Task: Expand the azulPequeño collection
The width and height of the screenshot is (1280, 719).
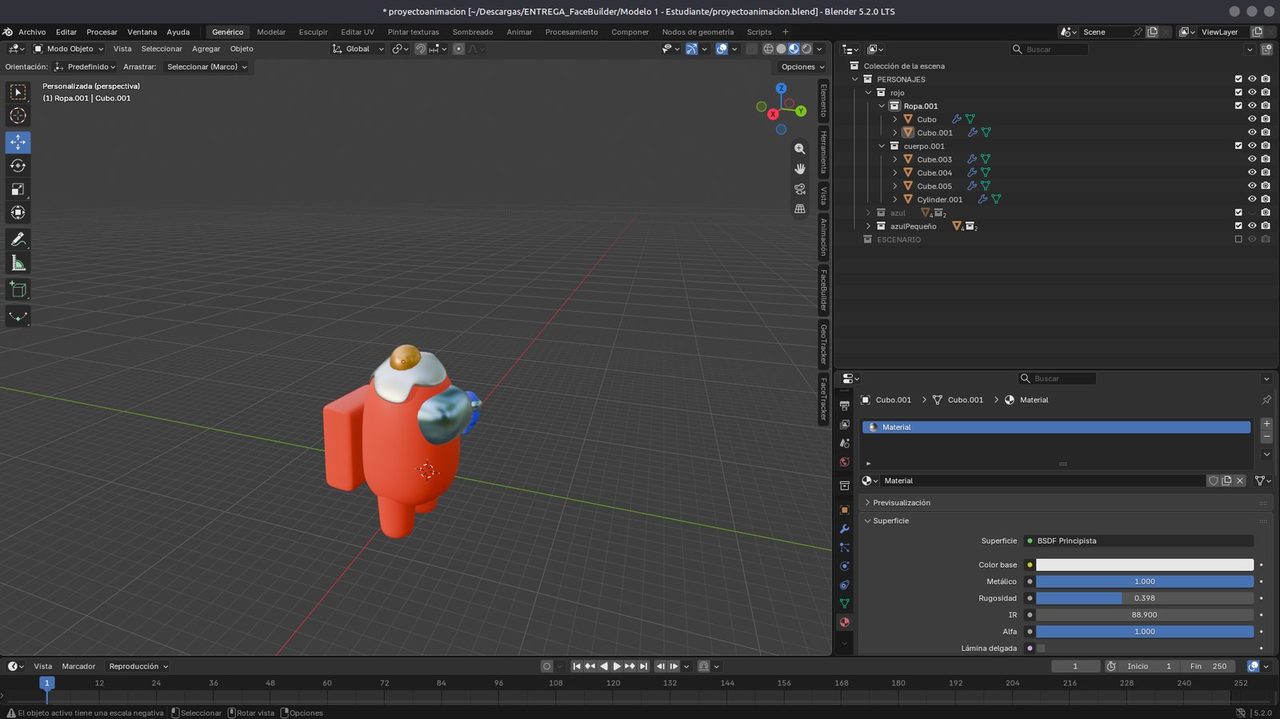Action: 868,226
